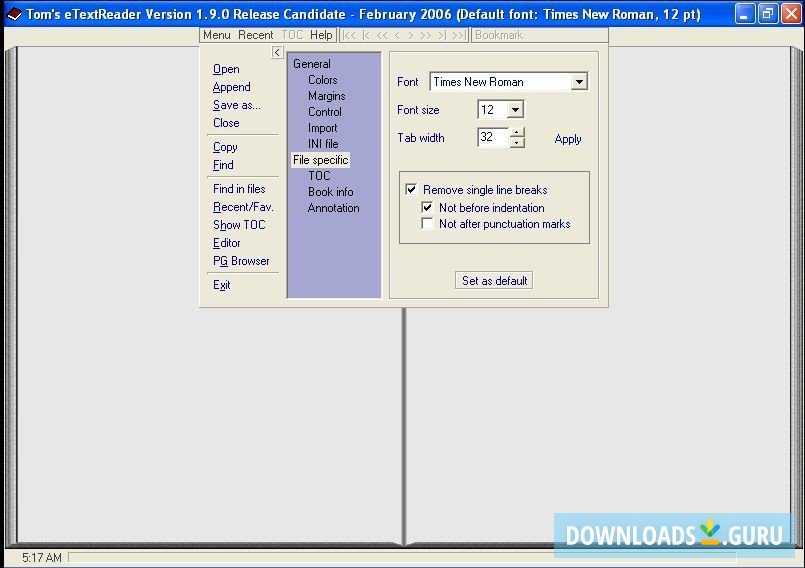Choose Find from the menu

click(223, 165)
